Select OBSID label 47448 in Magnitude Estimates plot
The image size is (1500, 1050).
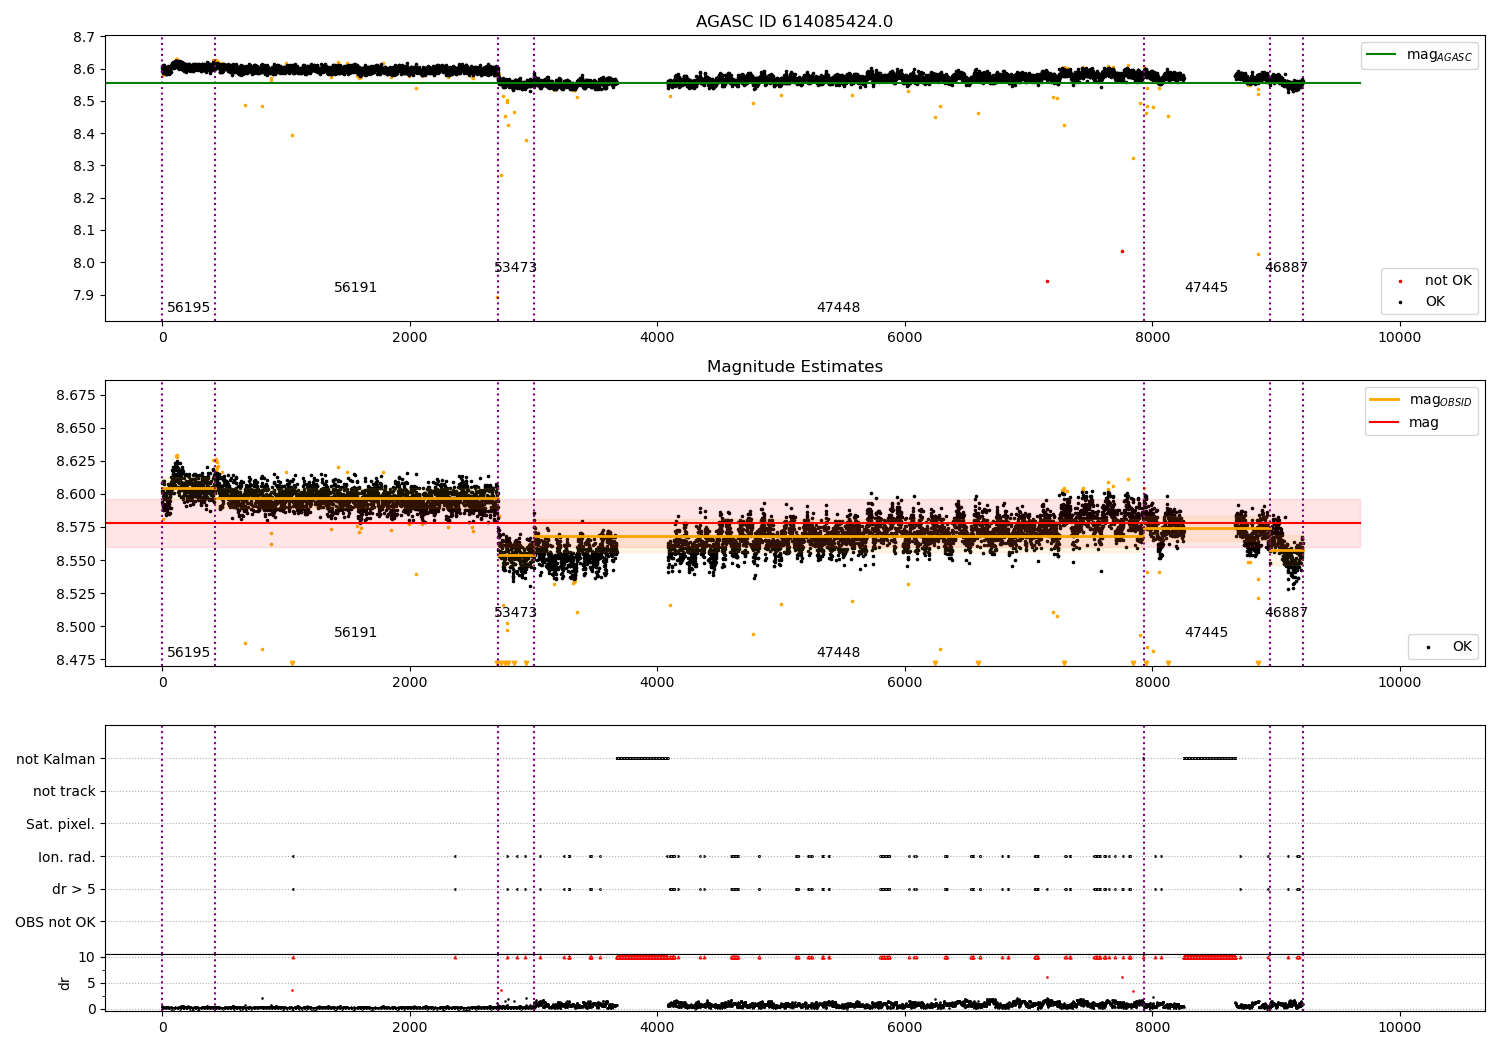point(838,653)
